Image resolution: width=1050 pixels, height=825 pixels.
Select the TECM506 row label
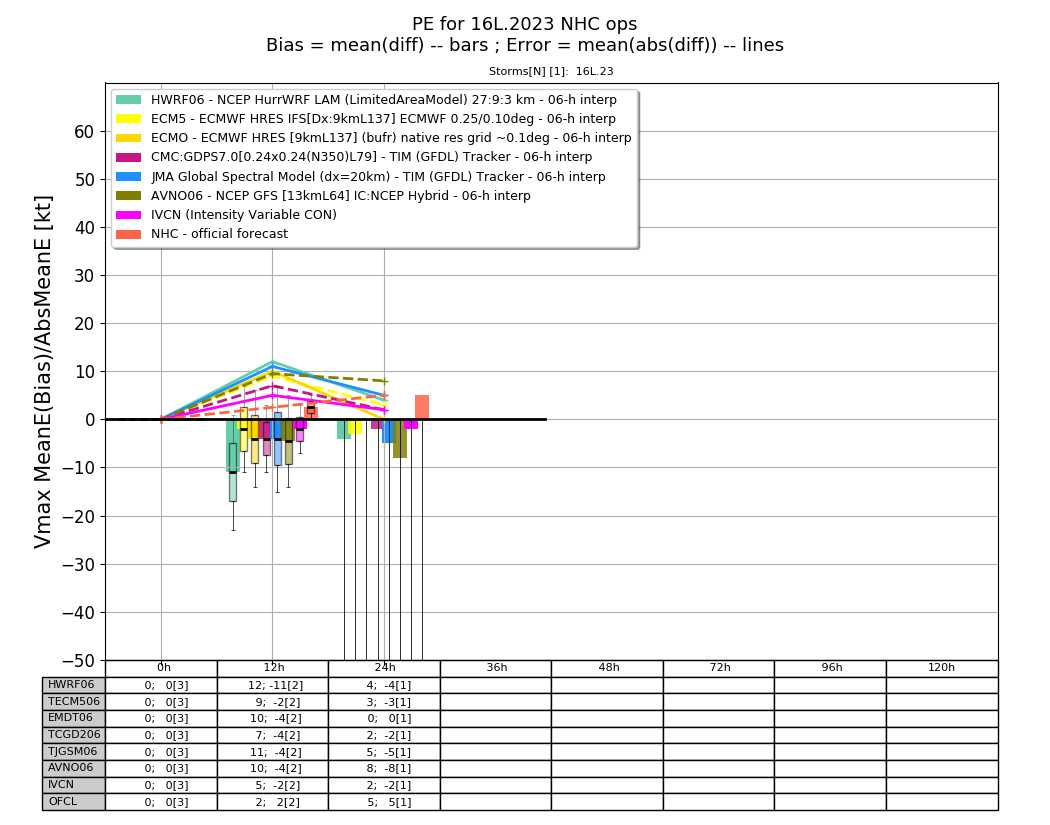pos(74,702)
